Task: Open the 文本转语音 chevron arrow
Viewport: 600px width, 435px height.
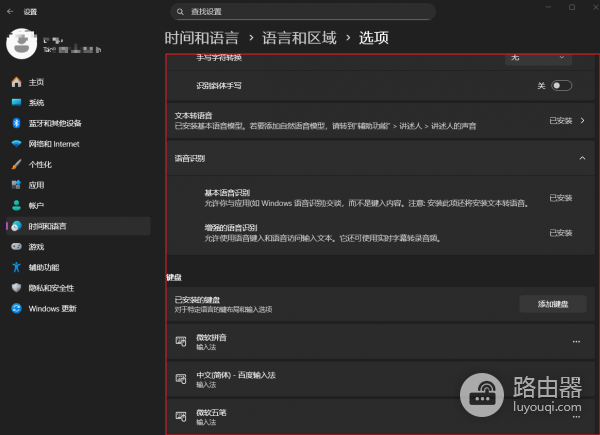Action: 582,121
